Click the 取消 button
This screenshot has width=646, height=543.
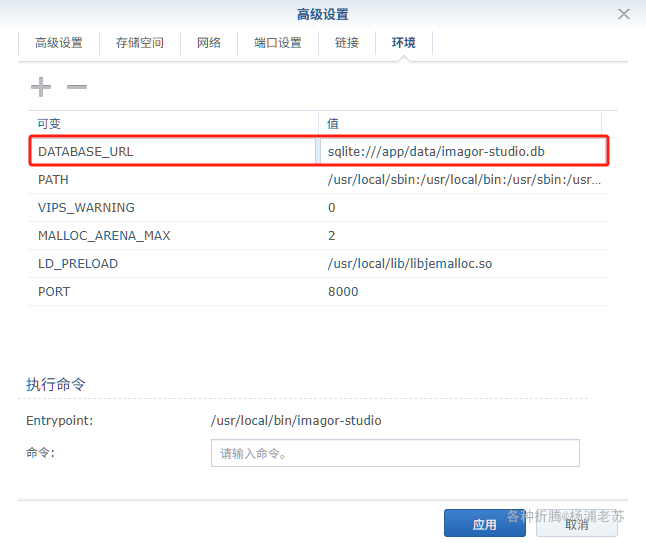pos(576,523)
